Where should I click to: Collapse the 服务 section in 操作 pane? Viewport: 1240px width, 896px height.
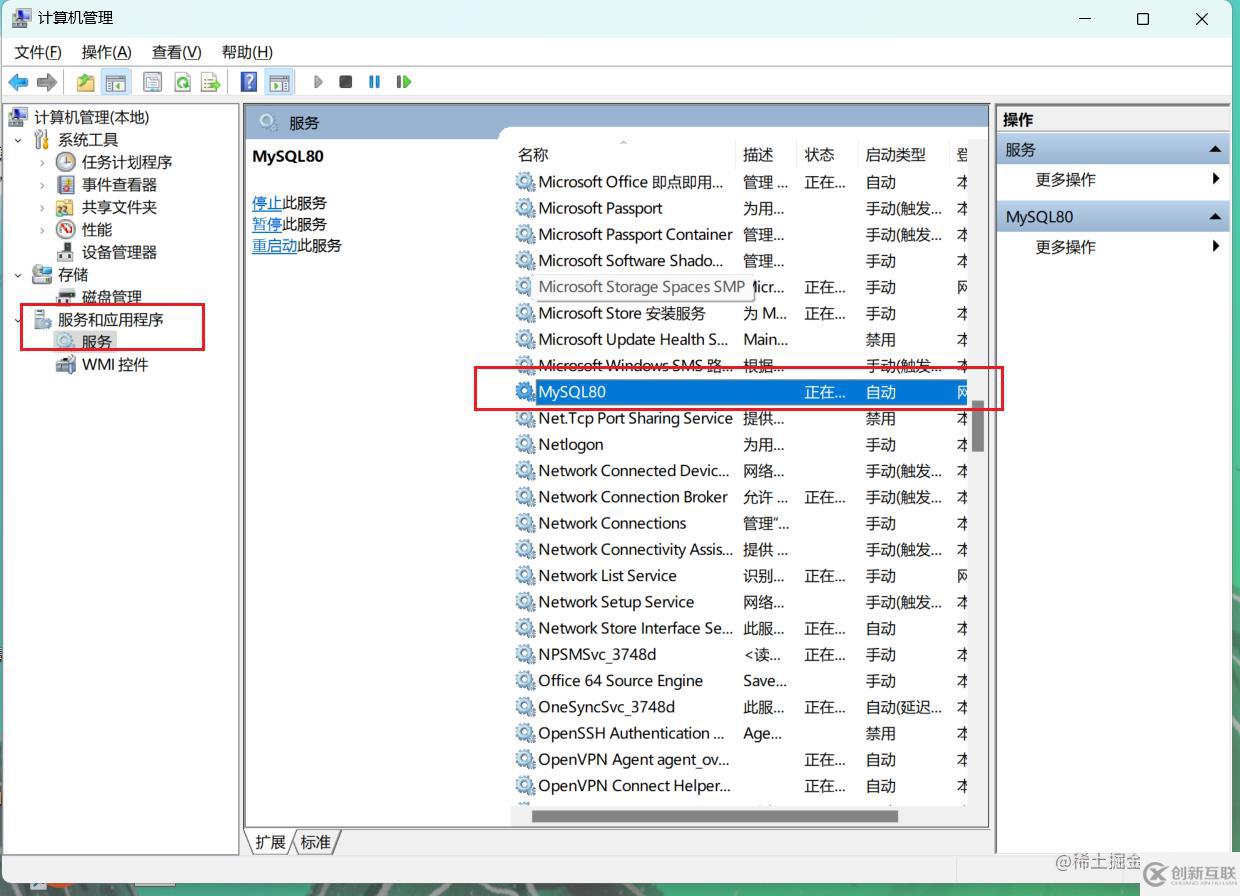click(1215, 150)
